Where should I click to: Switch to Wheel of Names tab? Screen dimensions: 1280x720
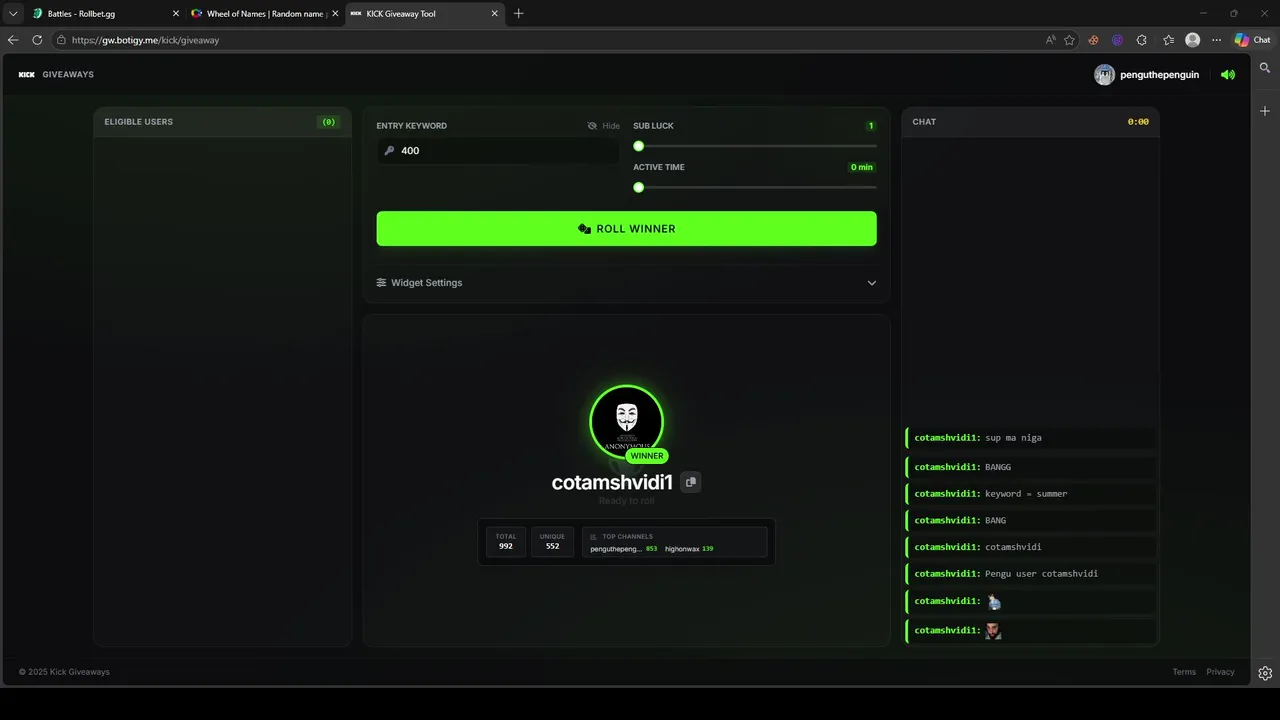(265, 14)
